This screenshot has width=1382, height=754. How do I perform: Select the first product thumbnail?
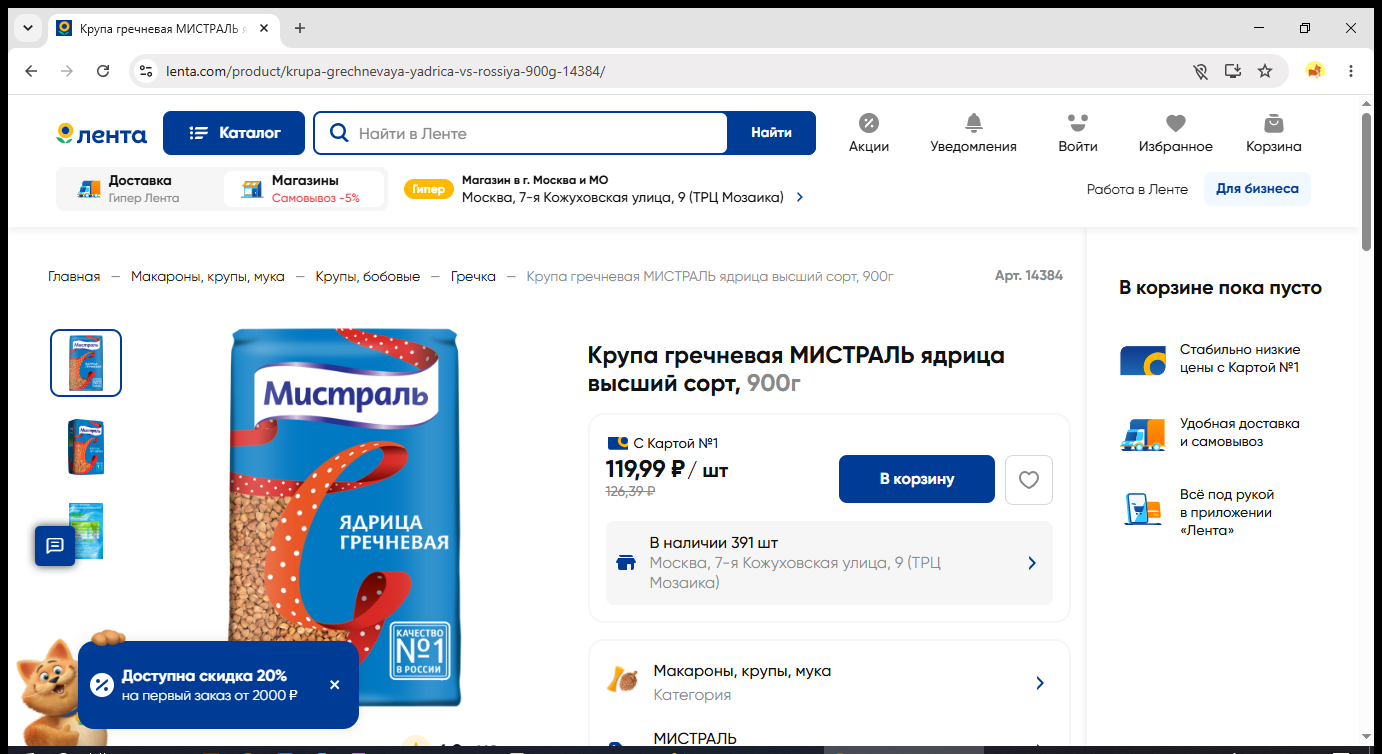(86, 363)
